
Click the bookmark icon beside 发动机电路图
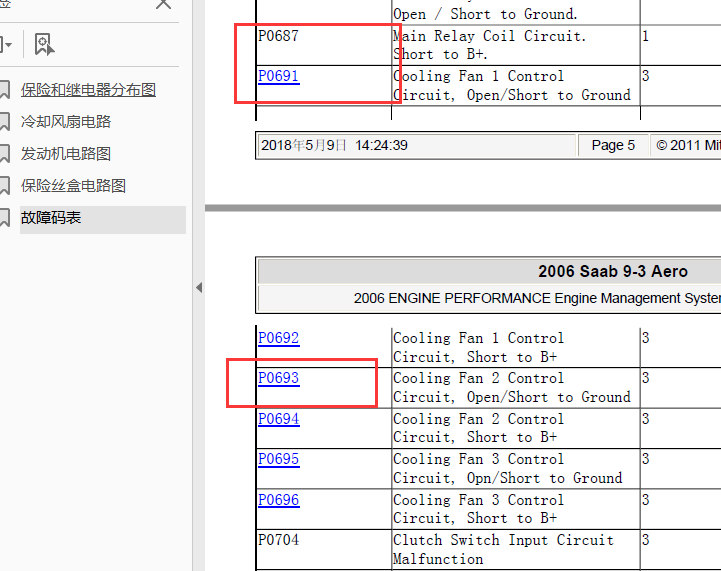pos(5,154)
